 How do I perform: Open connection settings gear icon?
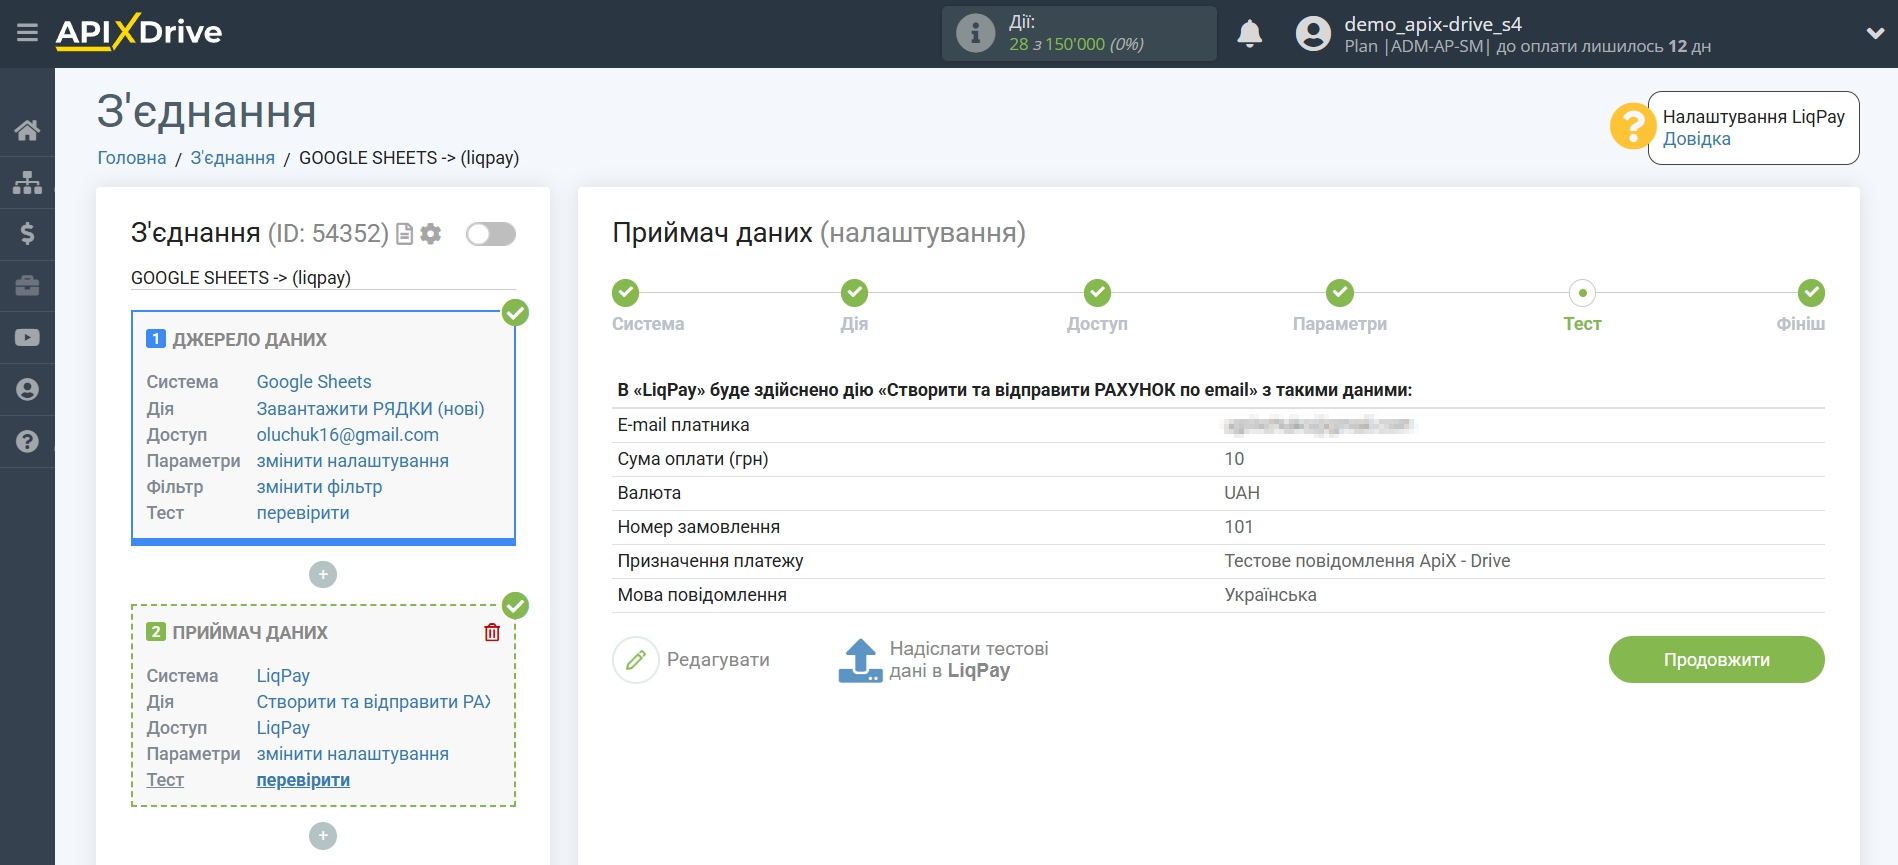(x=431, y=234)
